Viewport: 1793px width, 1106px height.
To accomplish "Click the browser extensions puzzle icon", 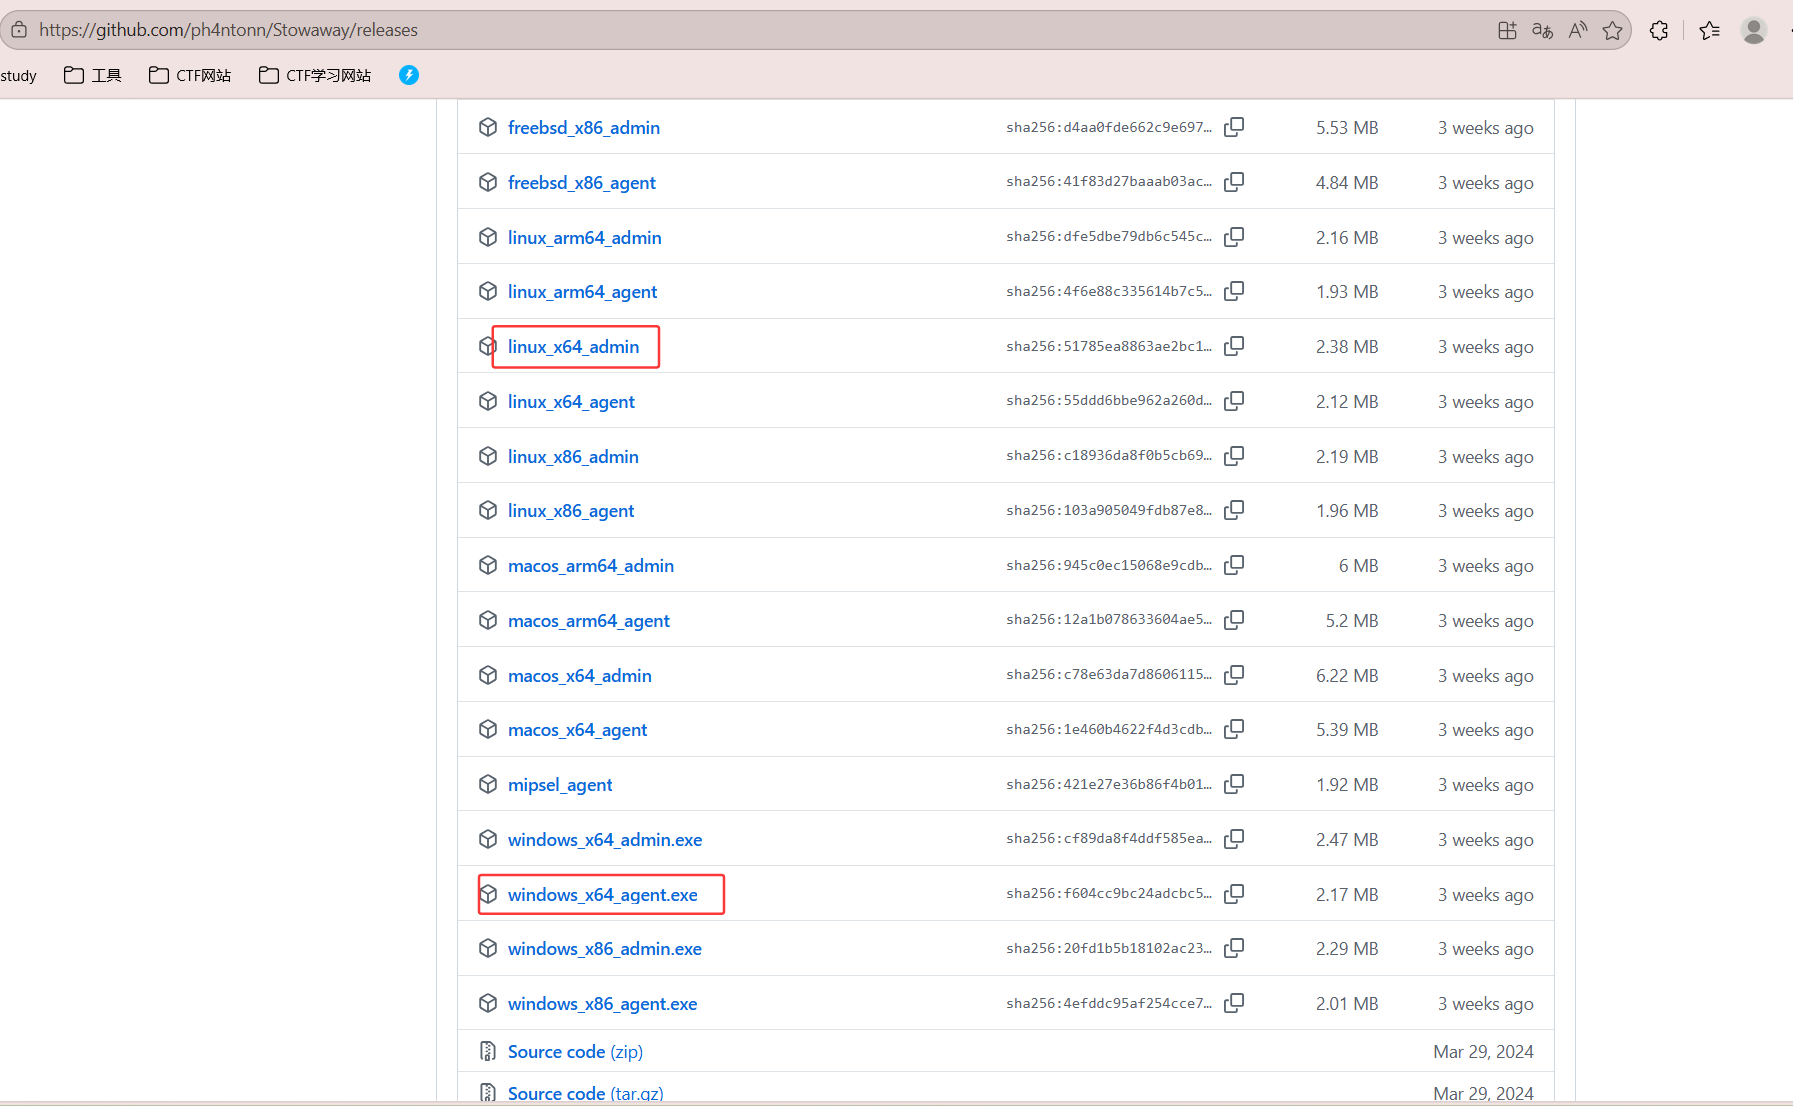I will click(1659, 30).
